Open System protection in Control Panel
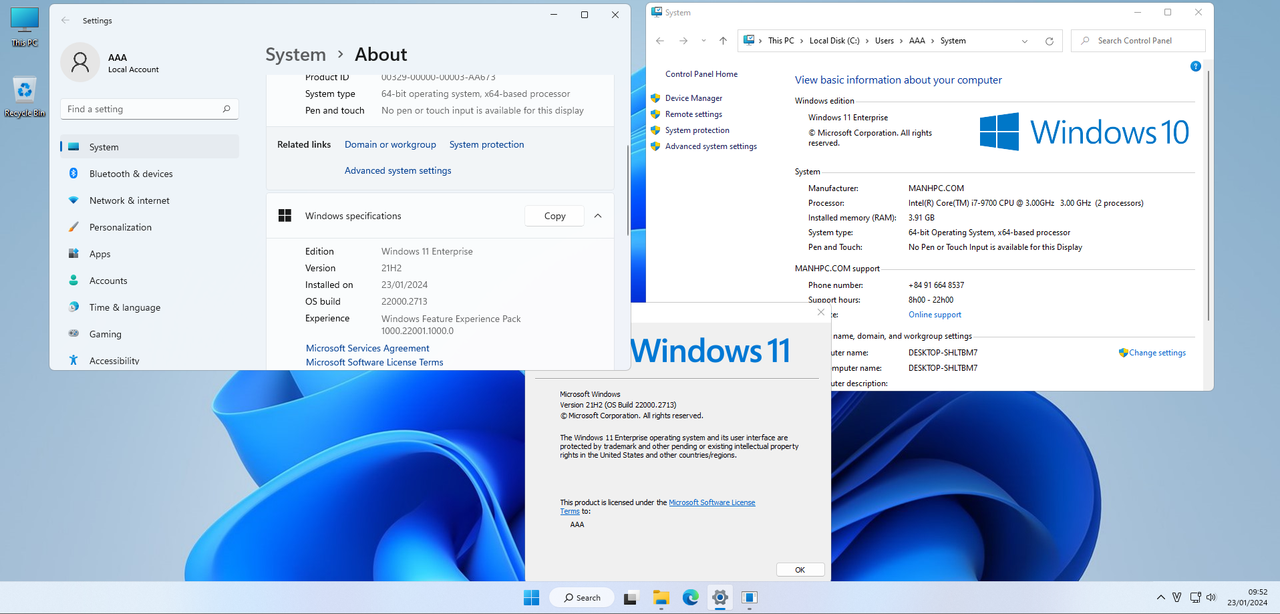 click(x=697, y=130)
